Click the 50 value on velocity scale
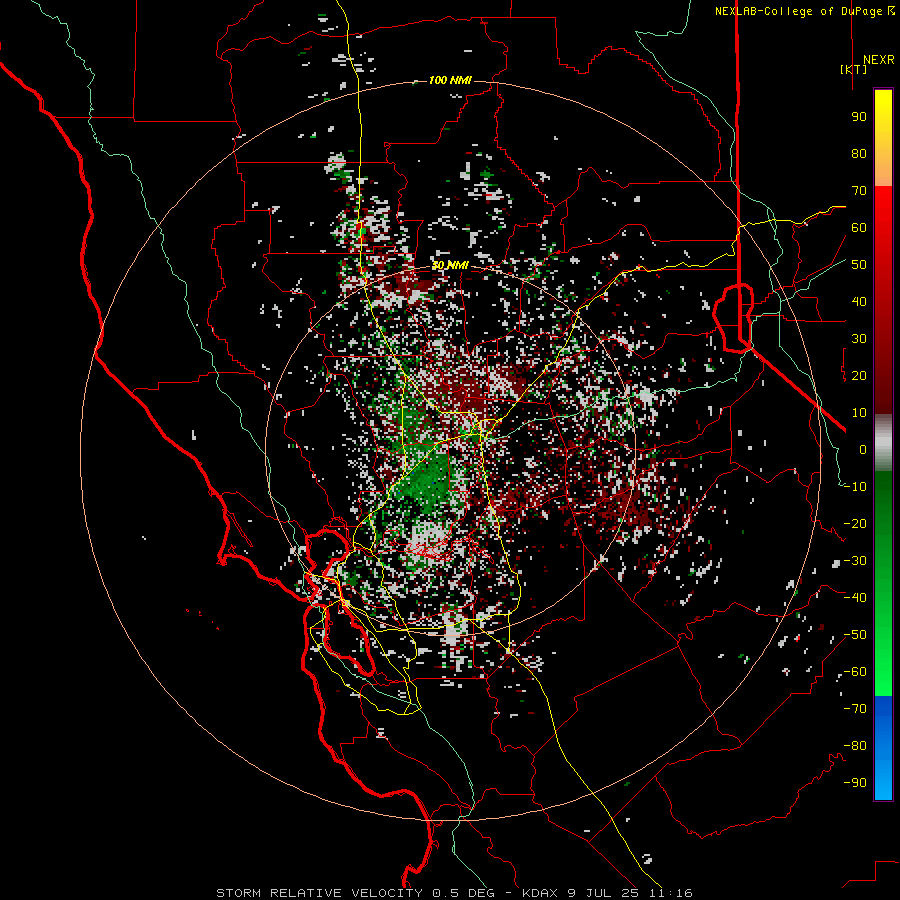The image size is (900, 900). pos(859,265)
